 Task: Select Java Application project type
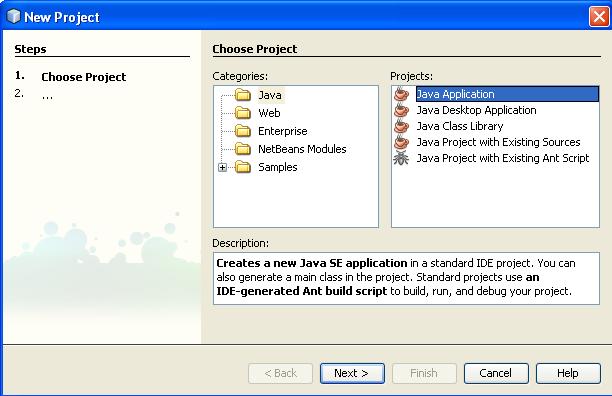507,94
